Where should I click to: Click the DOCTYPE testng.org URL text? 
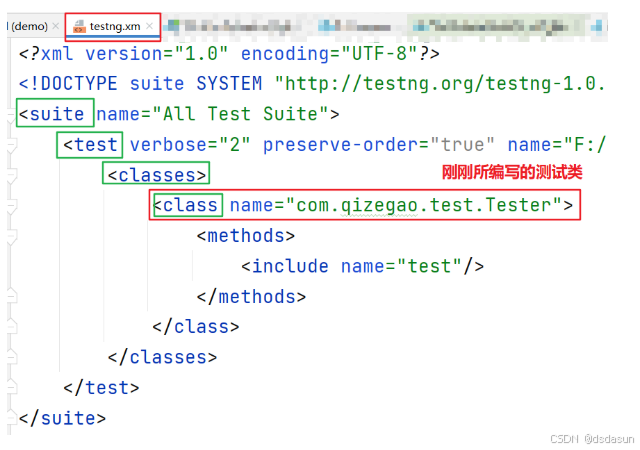click(440, 84)
